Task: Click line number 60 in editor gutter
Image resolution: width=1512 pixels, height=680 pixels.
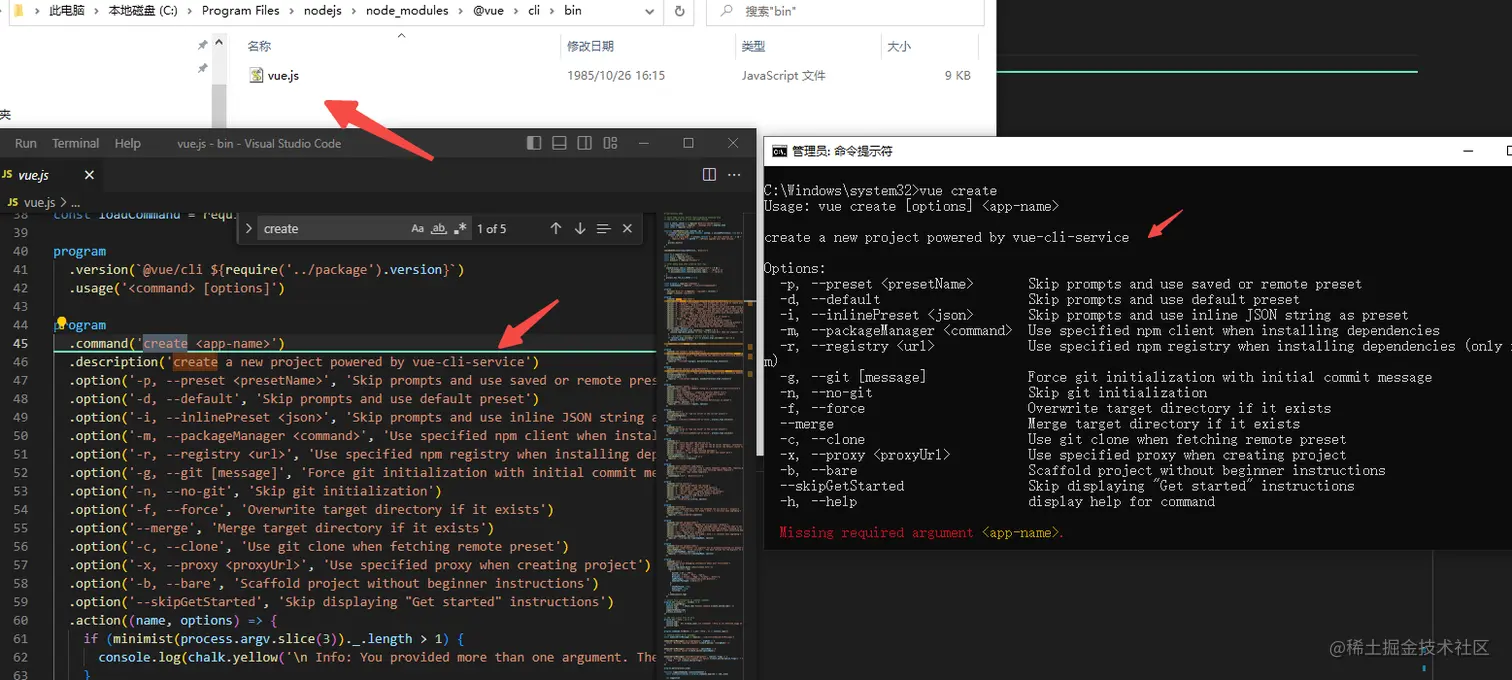Action: coord(20,620)
